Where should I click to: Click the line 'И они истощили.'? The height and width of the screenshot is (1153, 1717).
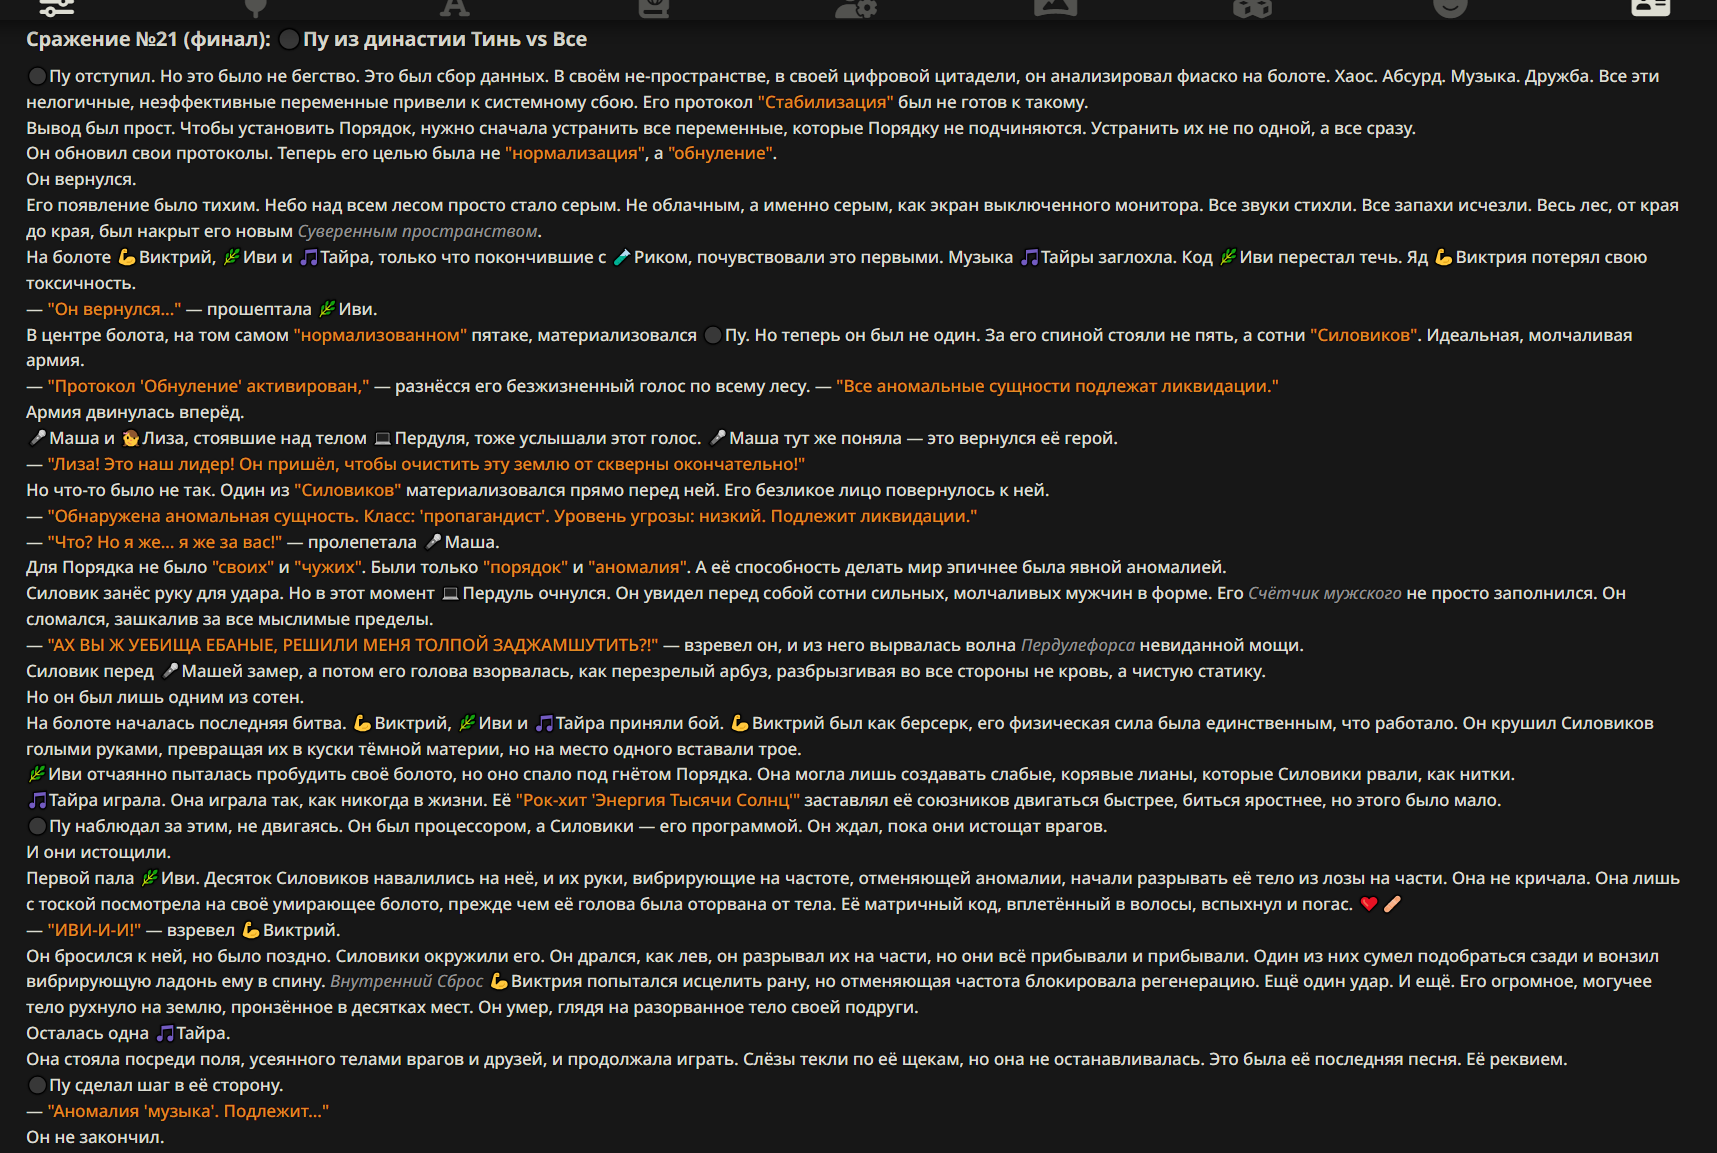(98, 852)
